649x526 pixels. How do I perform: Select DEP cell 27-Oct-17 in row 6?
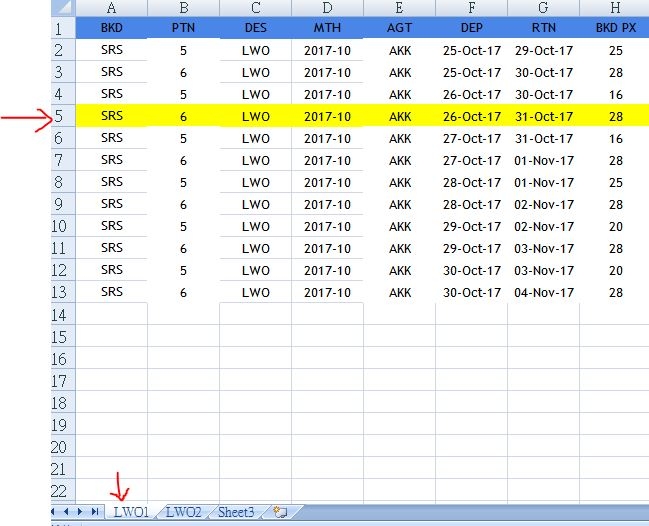pos(471,138)
